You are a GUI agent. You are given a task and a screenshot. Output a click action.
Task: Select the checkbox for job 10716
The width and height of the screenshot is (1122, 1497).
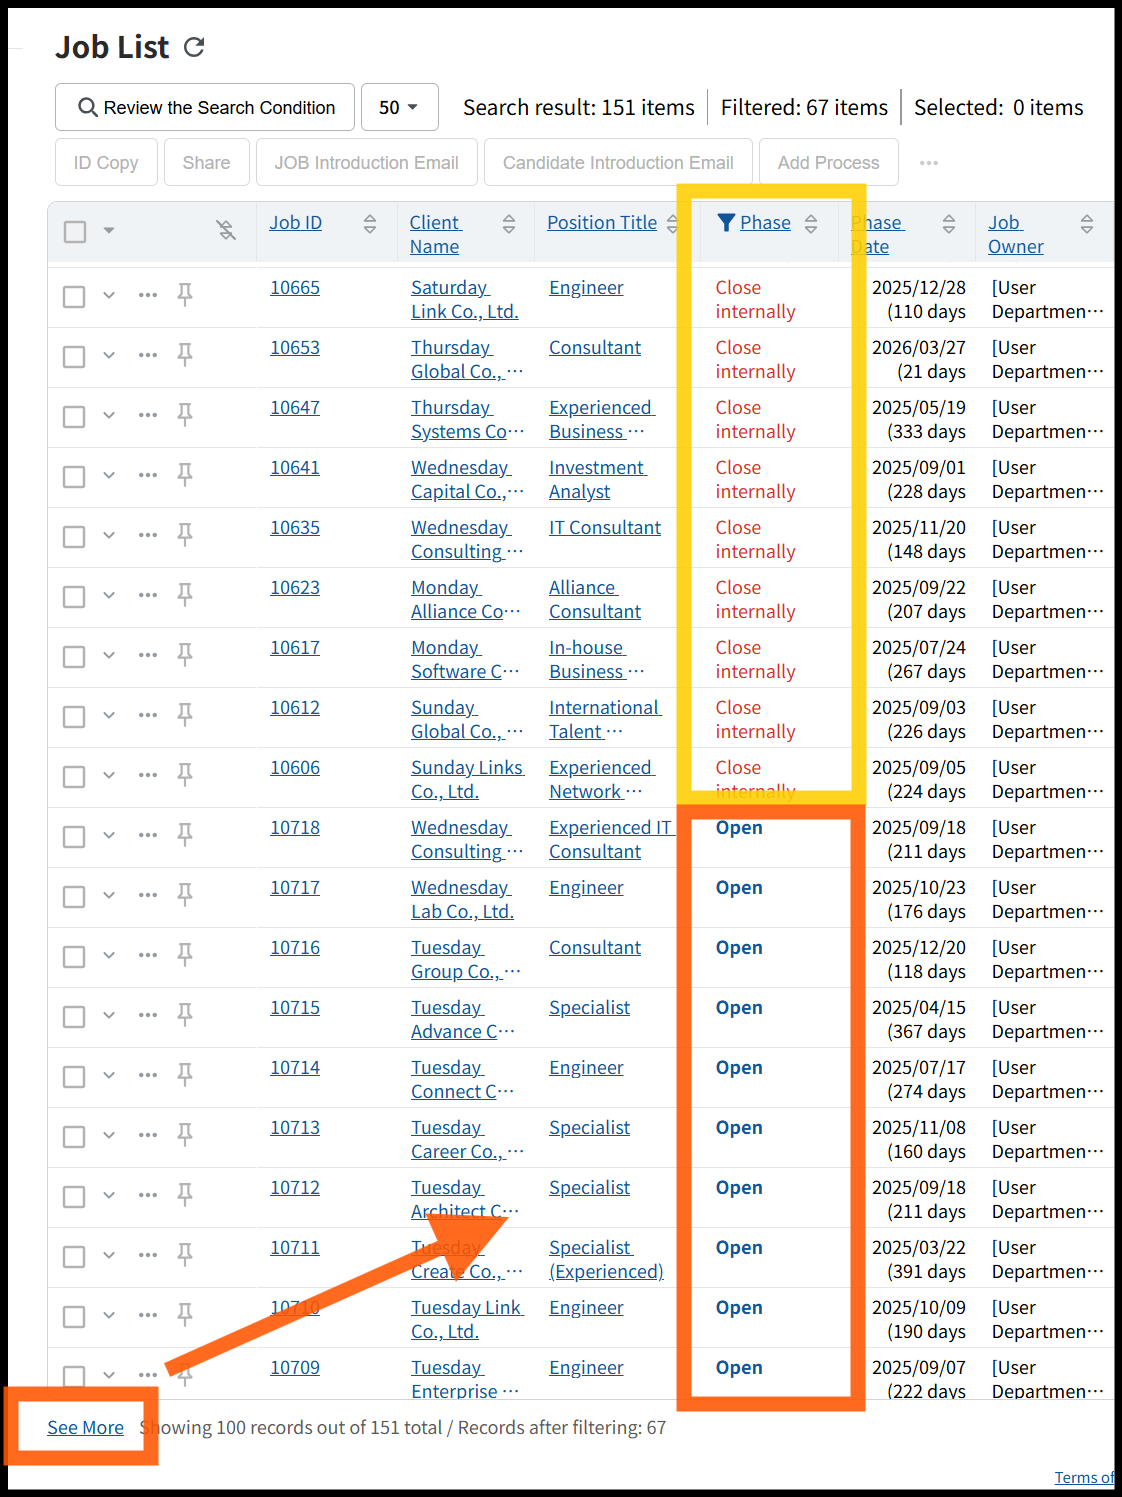[x=74, y=956]
